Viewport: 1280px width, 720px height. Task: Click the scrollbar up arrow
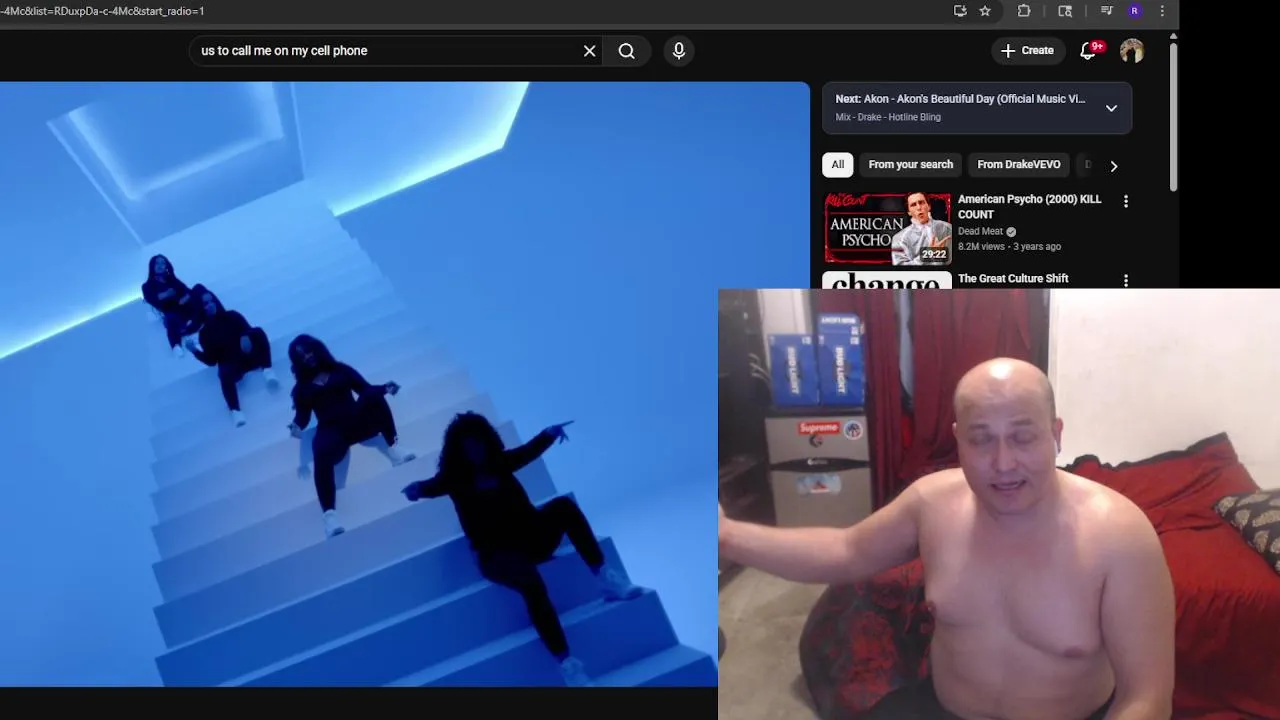pos(1174,37)
